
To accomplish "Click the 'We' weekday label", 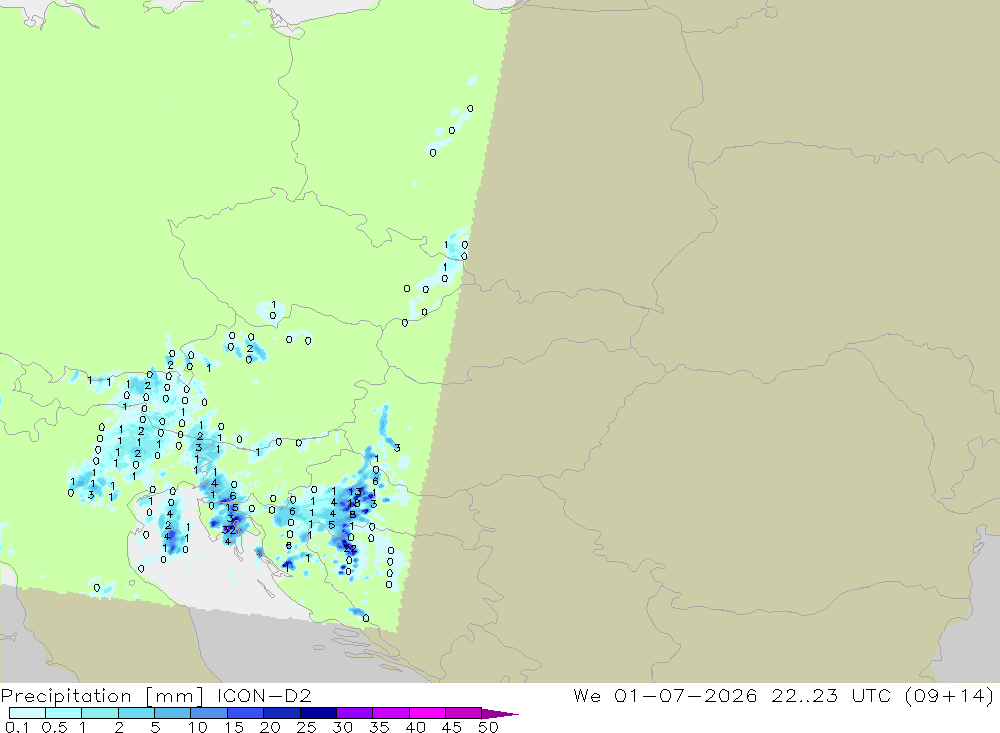I will (x=587, y=695).
